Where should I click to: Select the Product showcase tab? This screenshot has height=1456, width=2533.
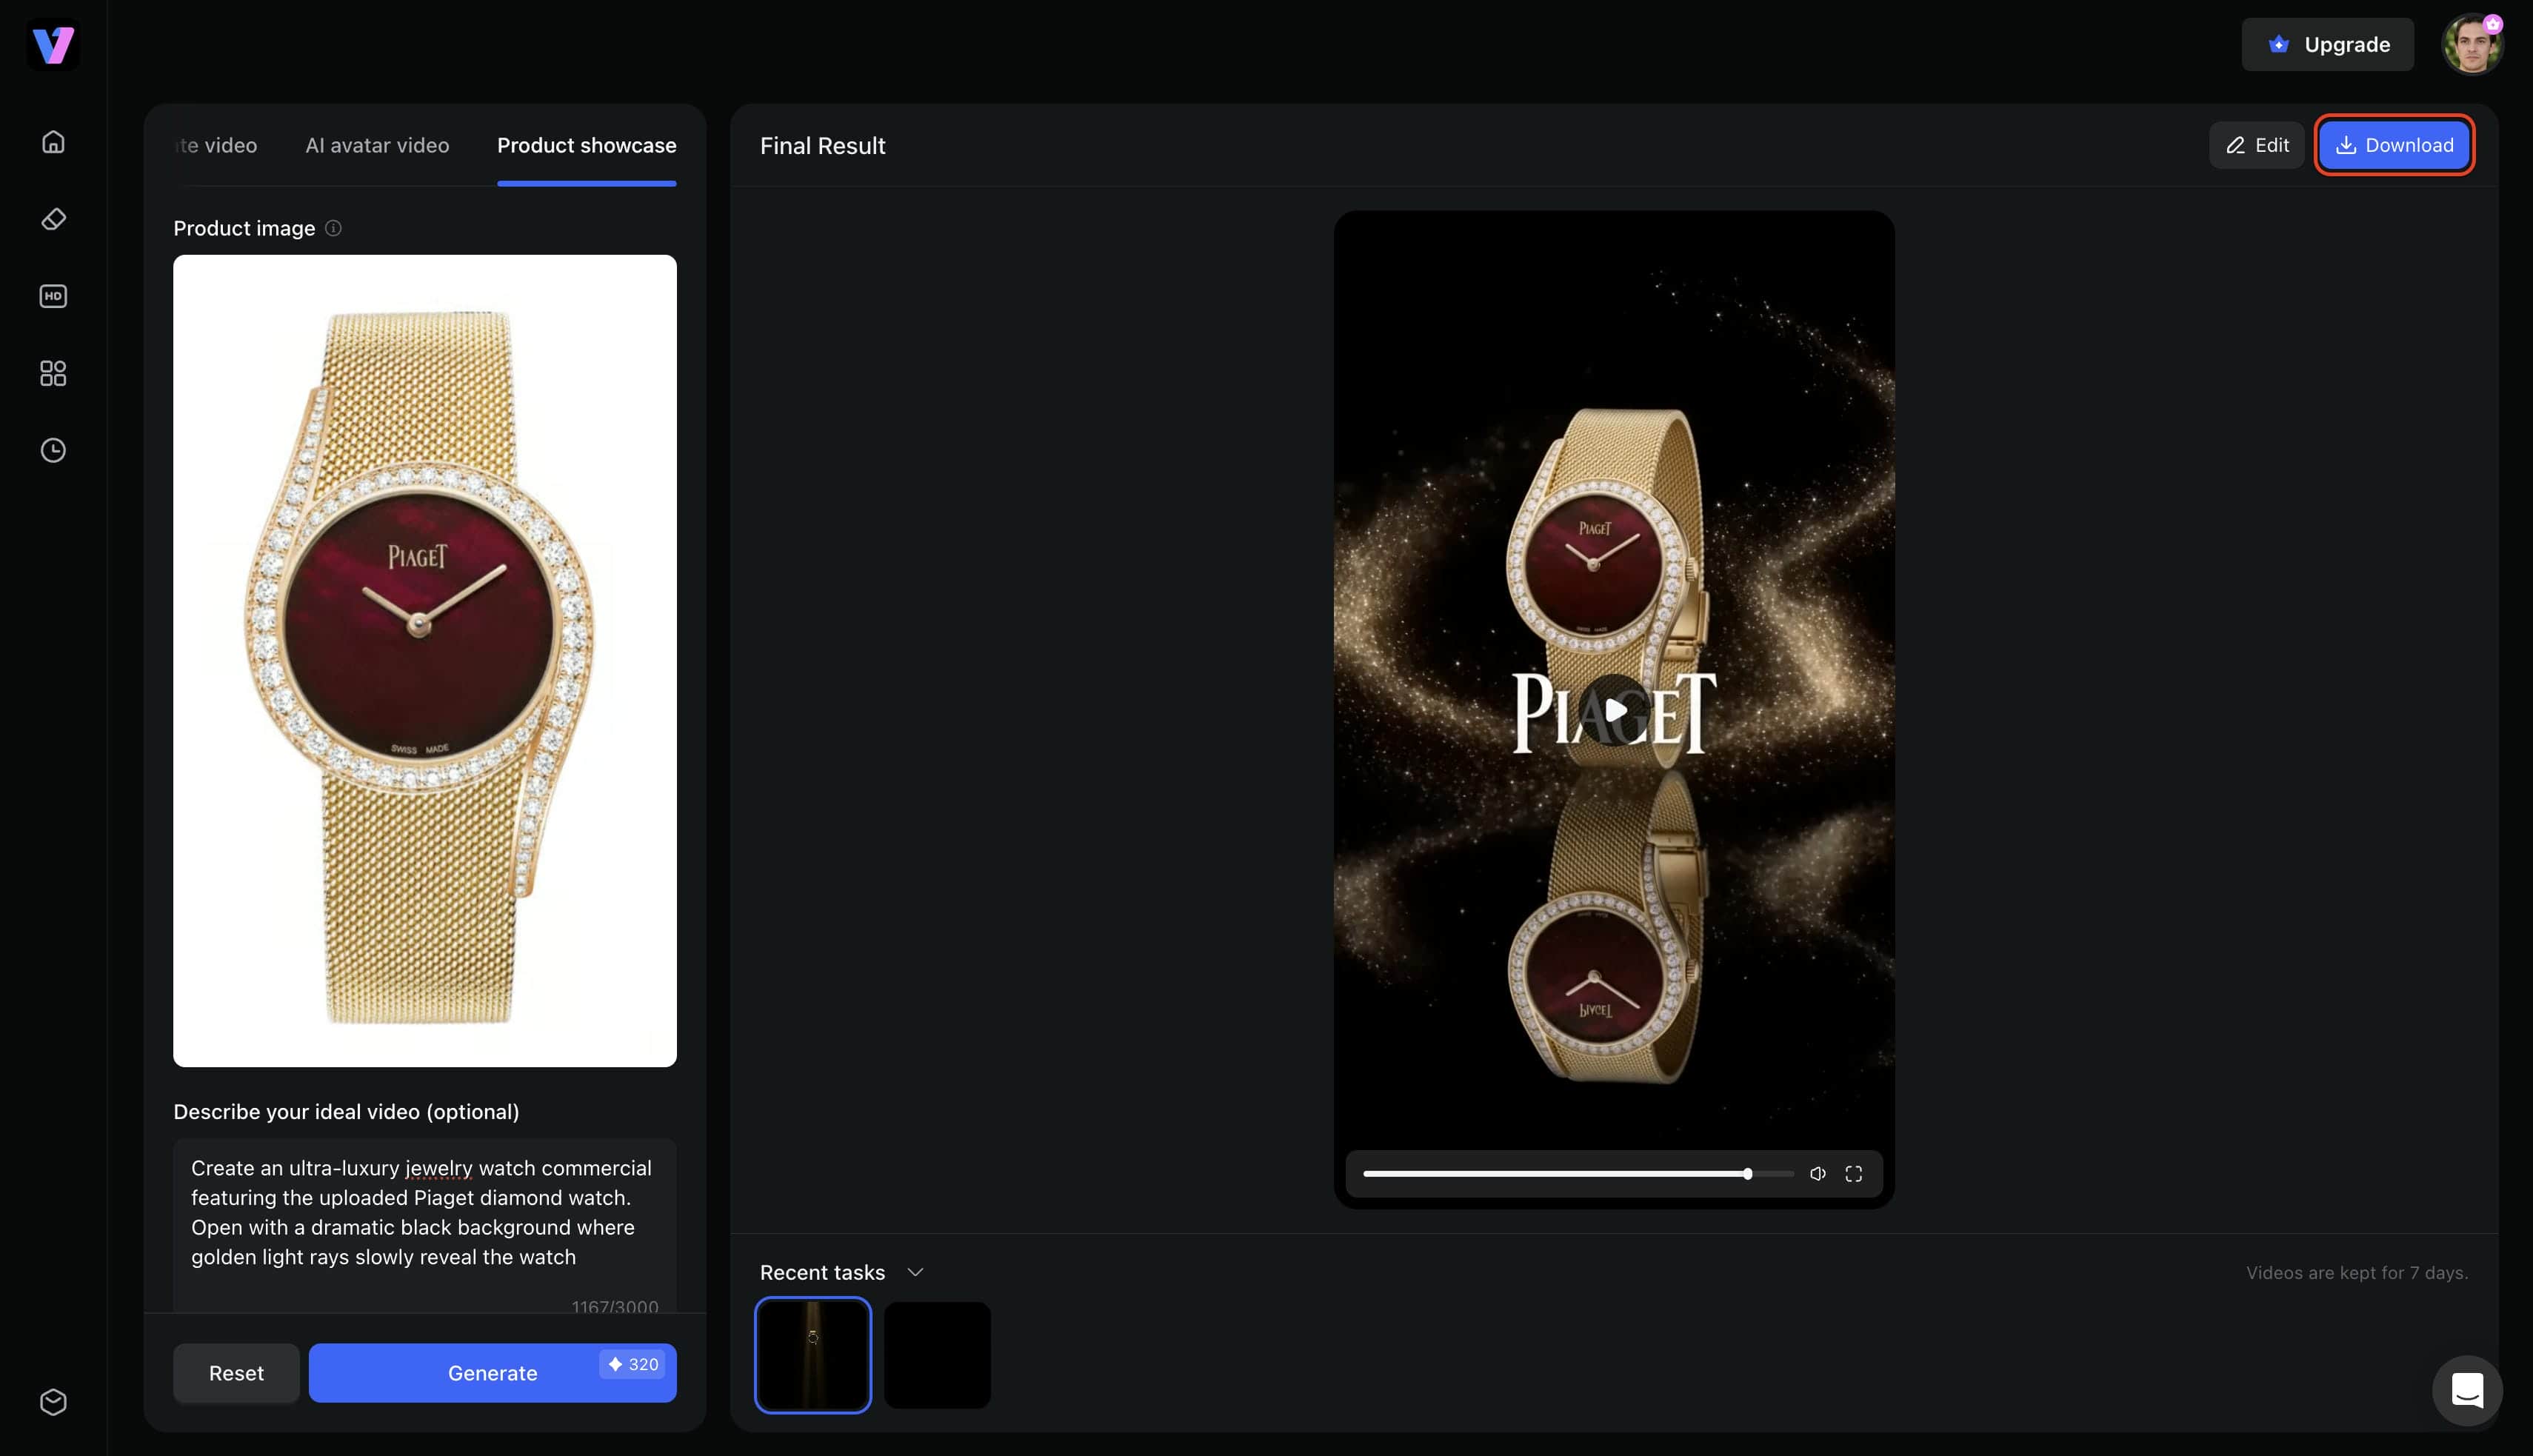586,145
